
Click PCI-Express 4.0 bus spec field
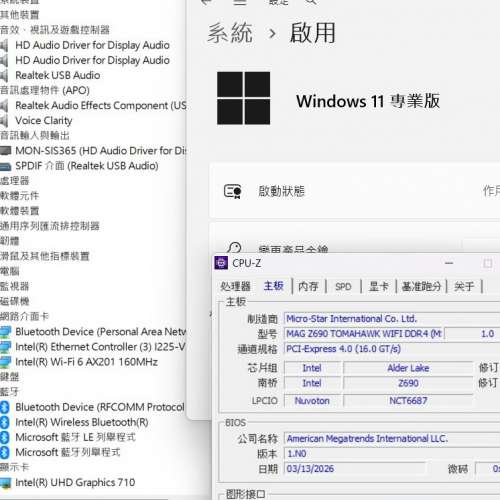click(392, 349)
